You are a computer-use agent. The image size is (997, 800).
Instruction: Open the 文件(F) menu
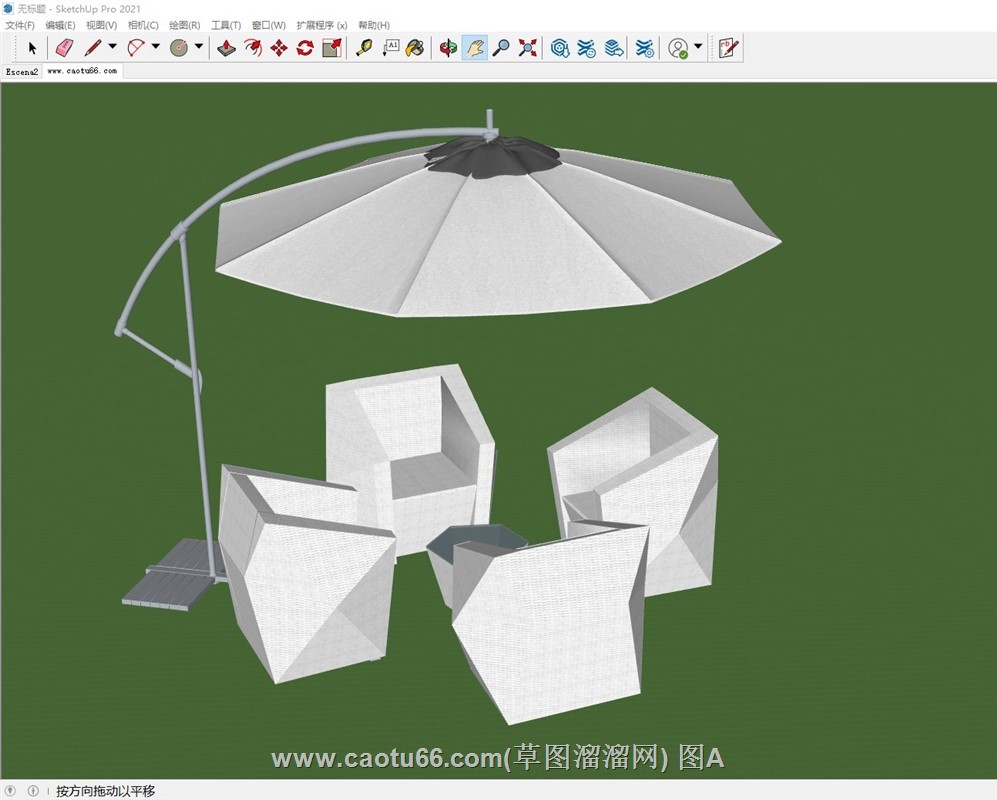(20, 25)
